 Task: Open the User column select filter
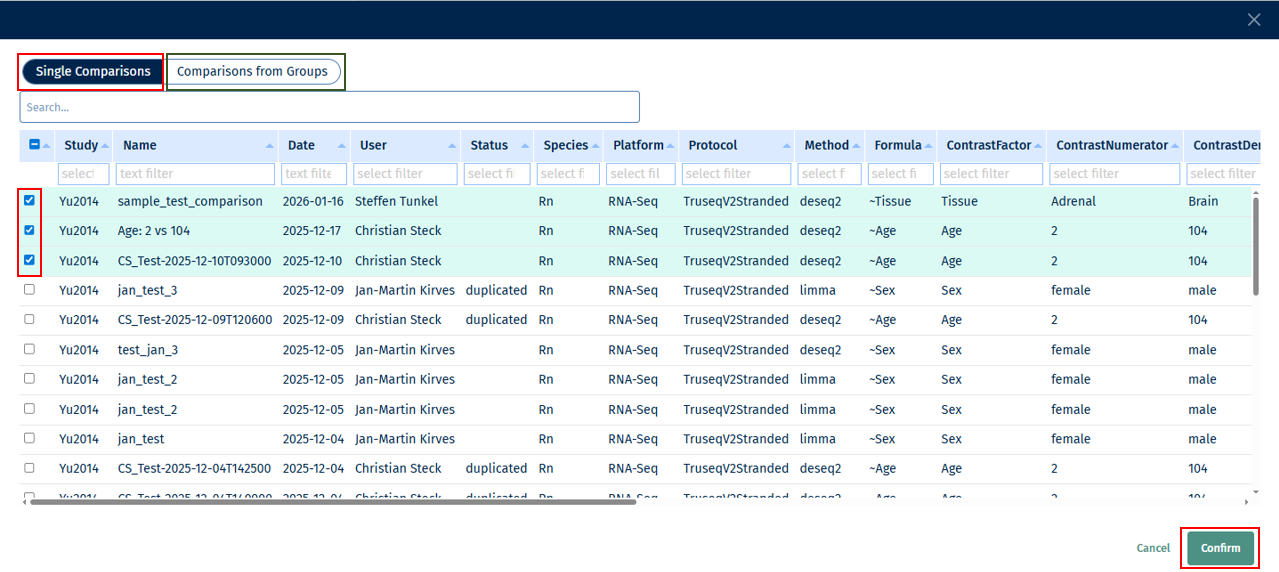pos(405,174)
